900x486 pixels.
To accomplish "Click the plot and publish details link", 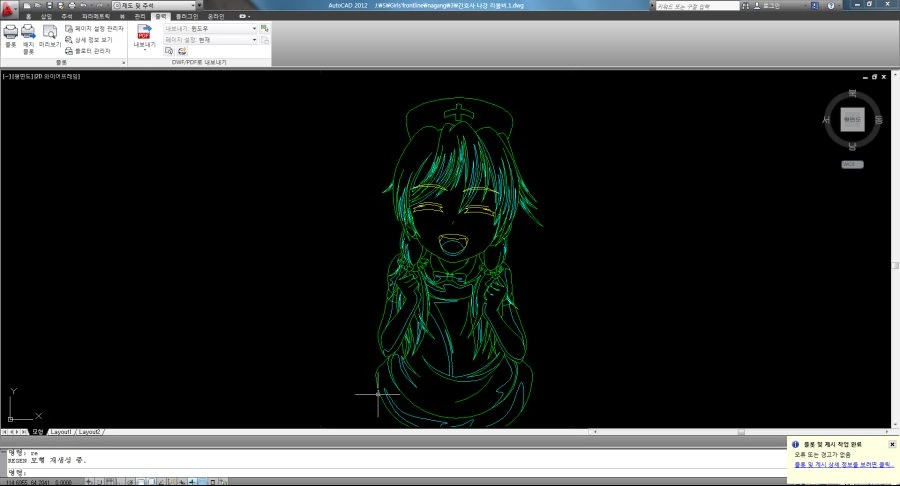I will click(x=844, y=465).
